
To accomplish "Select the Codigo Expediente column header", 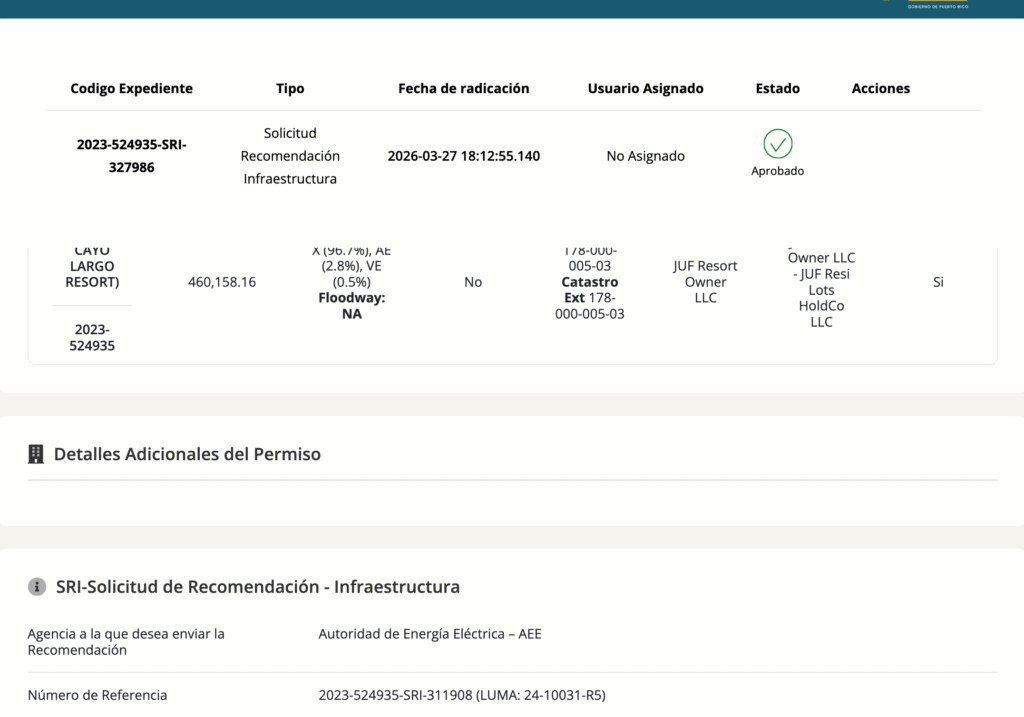I will 131,88.
